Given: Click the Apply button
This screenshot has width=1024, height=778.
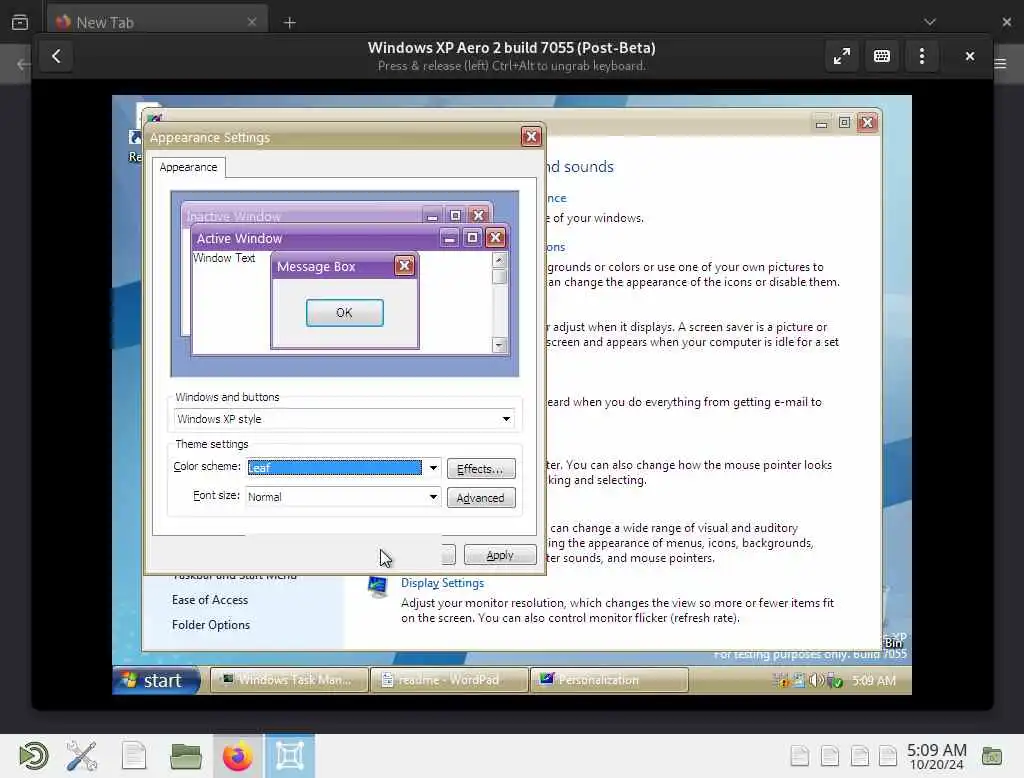Looking at the screenshot, I should [500, 555].
